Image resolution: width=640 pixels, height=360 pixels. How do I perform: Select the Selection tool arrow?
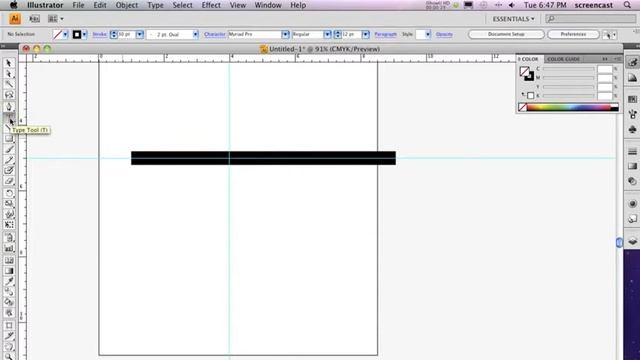point(9,63)
